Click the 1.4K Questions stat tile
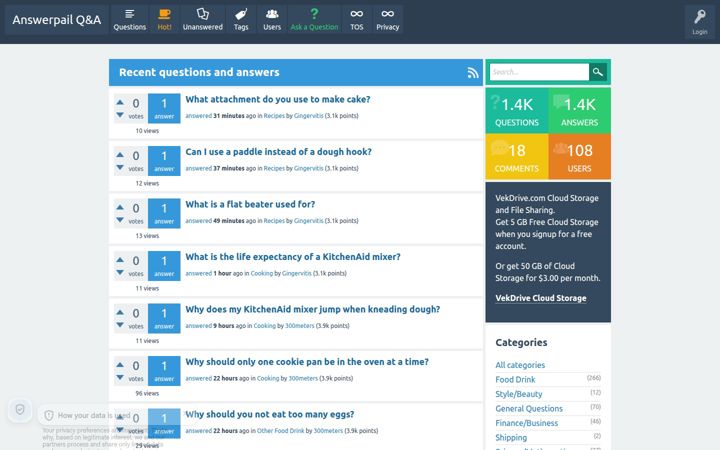 point(517,111)
